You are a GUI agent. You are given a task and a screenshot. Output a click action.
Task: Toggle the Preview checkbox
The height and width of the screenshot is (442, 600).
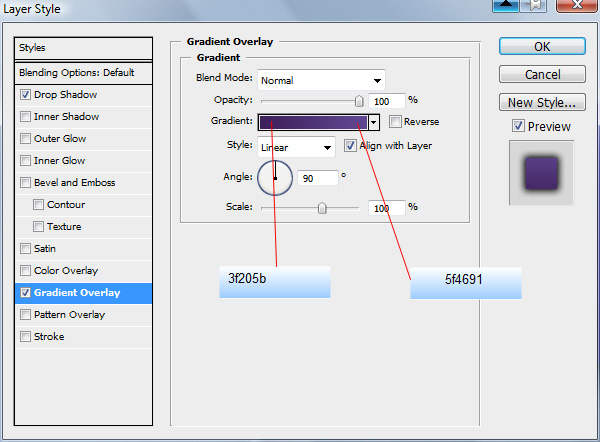click(518, 126)
